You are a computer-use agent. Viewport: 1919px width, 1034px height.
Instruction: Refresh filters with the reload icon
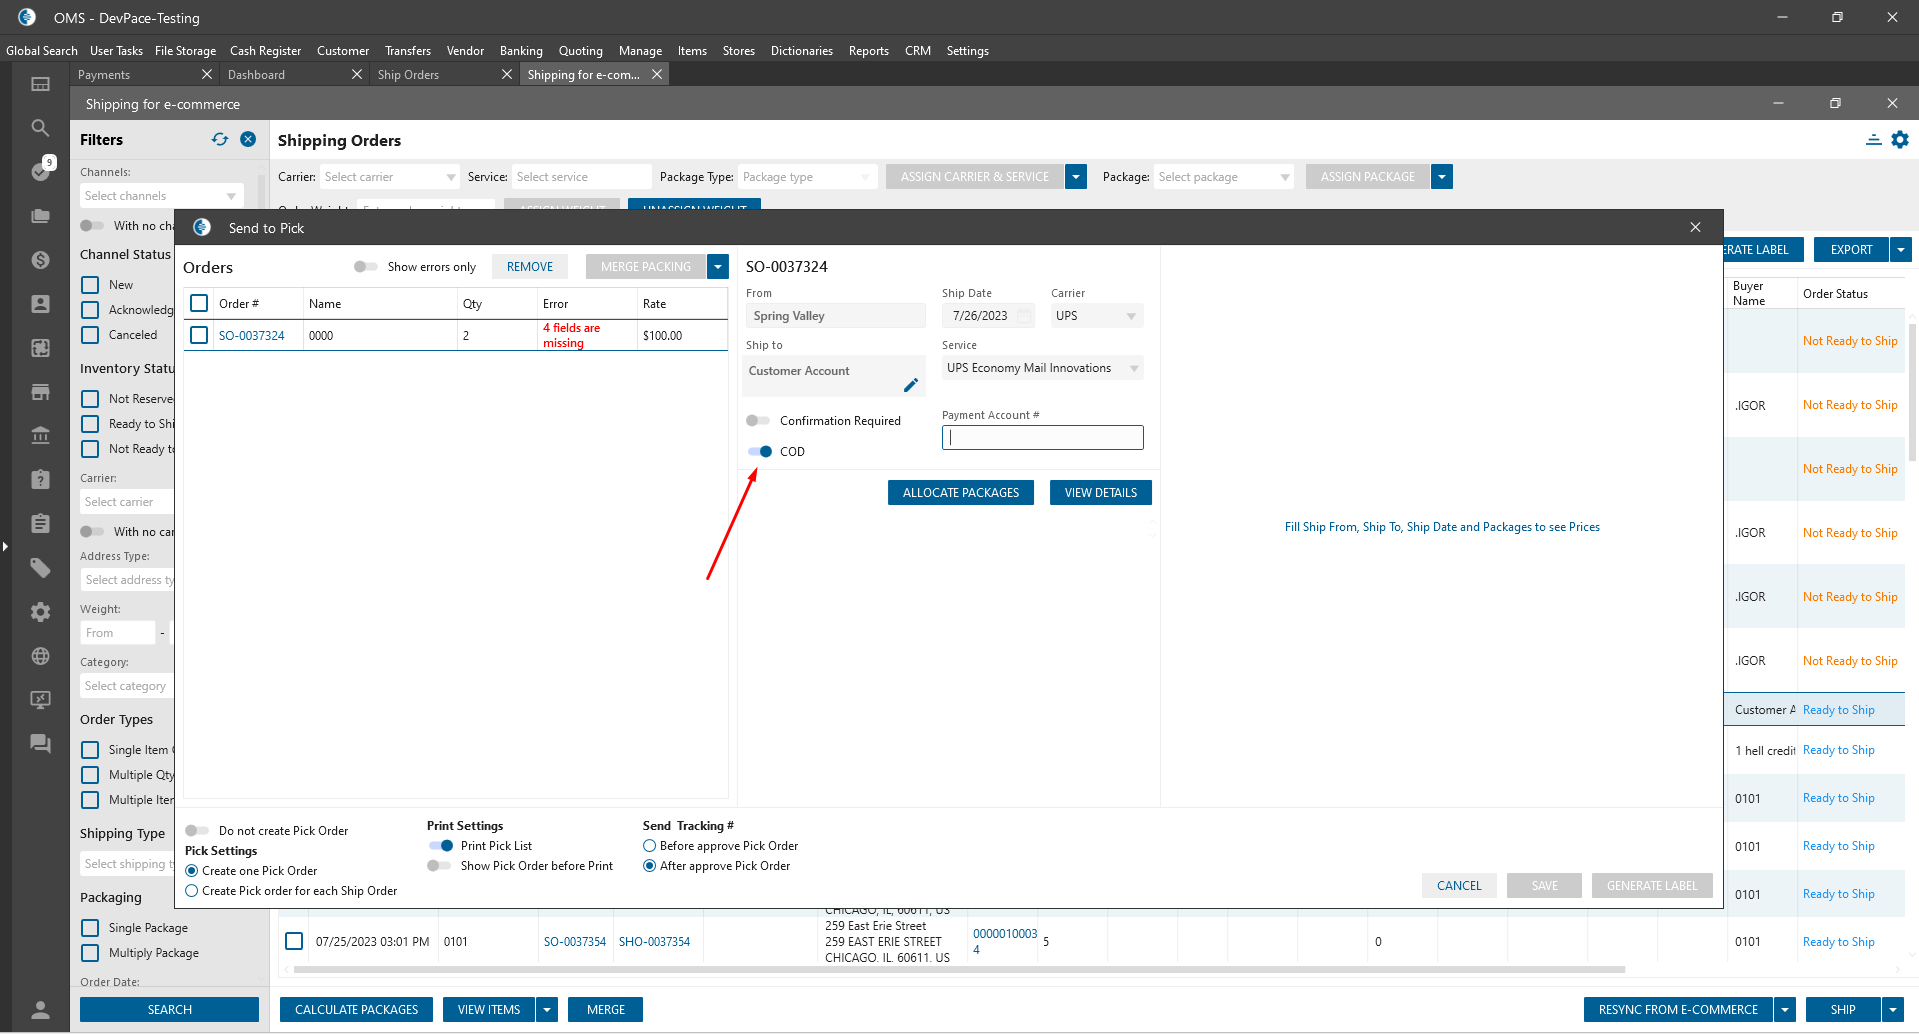220,139
